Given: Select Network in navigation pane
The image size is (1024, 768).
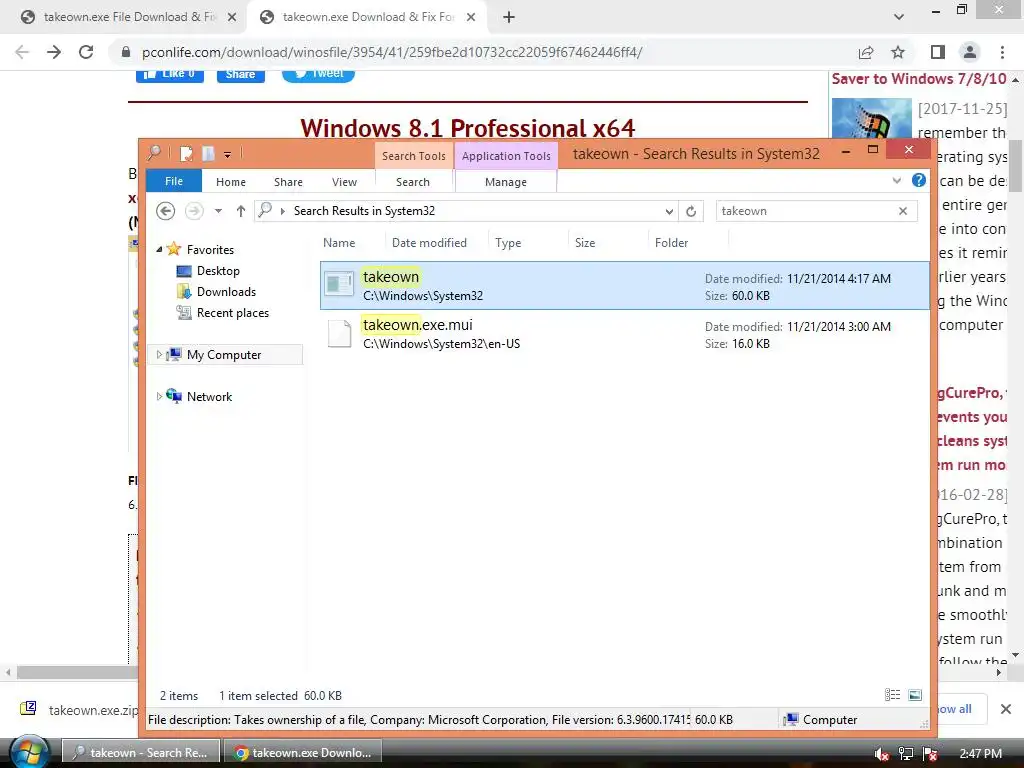Looking at the screenshot, I should pyautogui.click(x=209, y=396).
